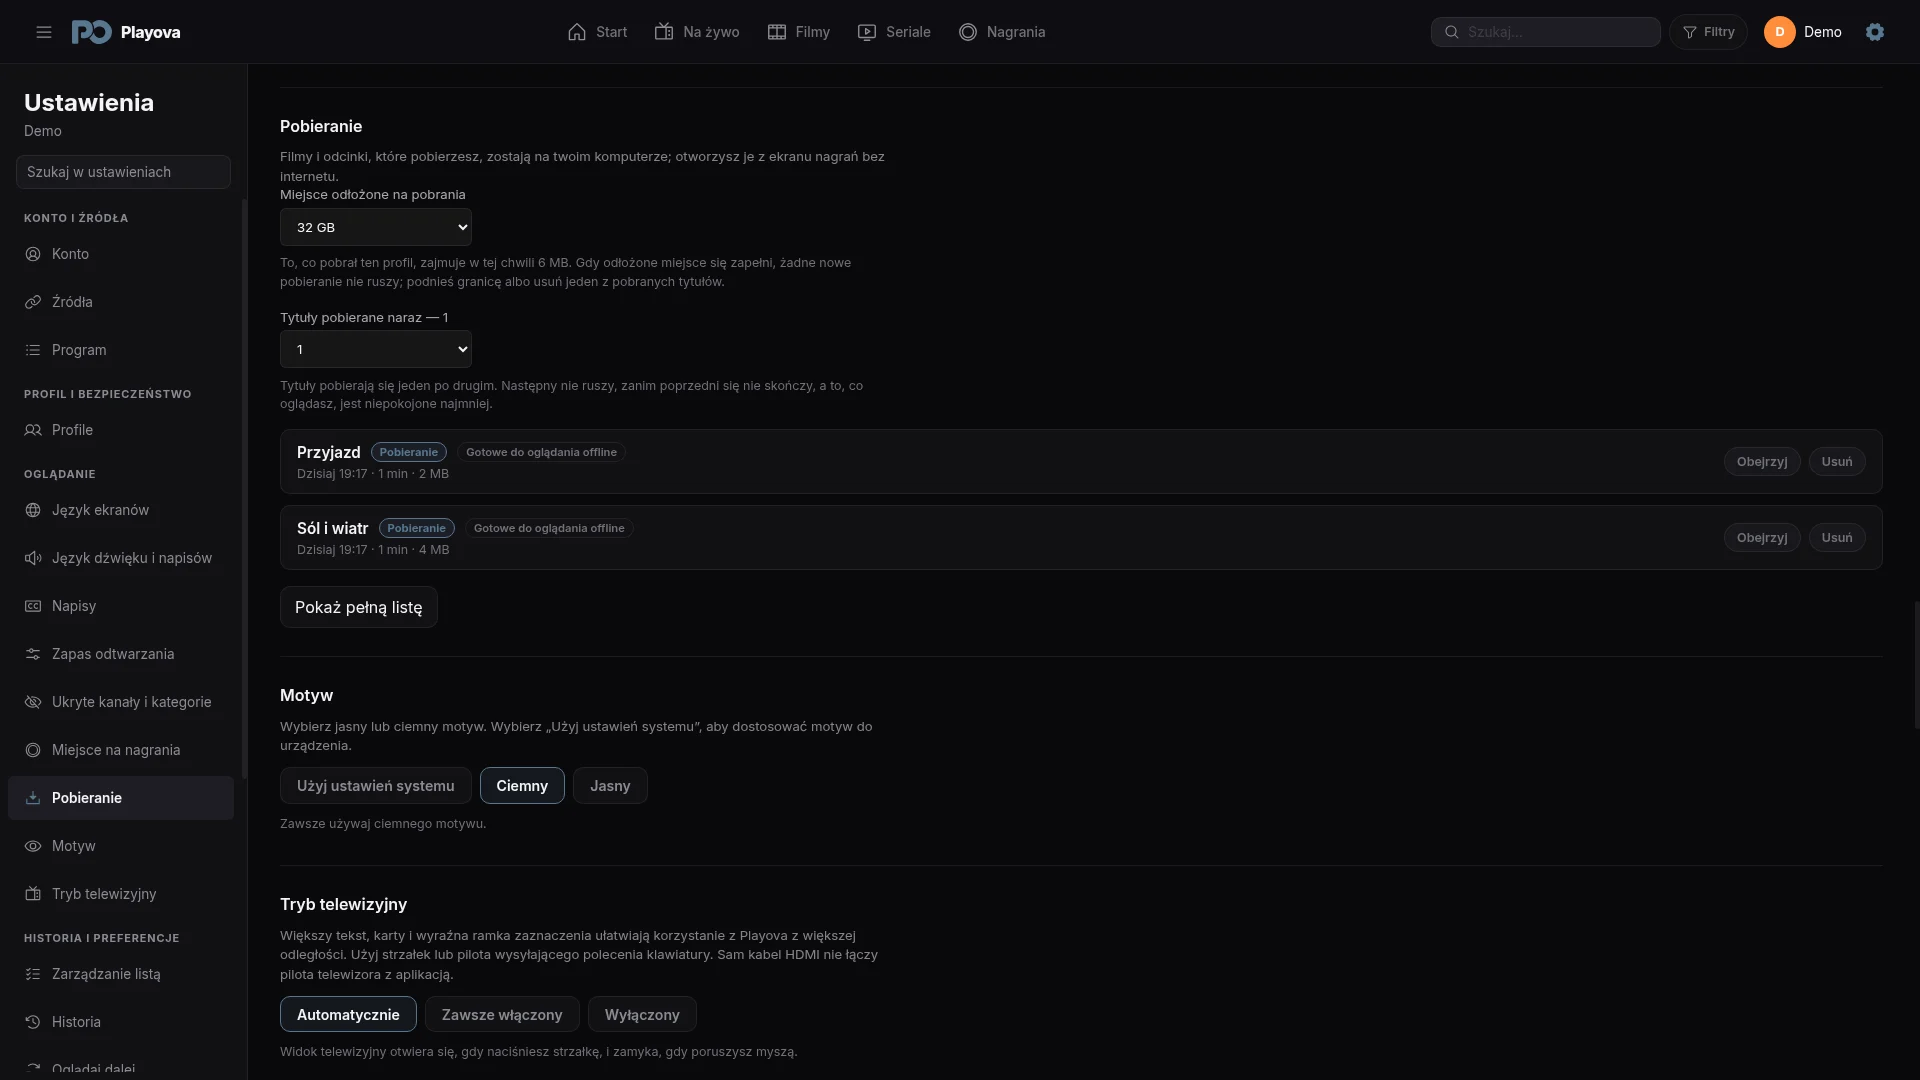The image size is (1920, 1080).
Task: Open the 32 GB storage dropdown
Action: [376, 227]
